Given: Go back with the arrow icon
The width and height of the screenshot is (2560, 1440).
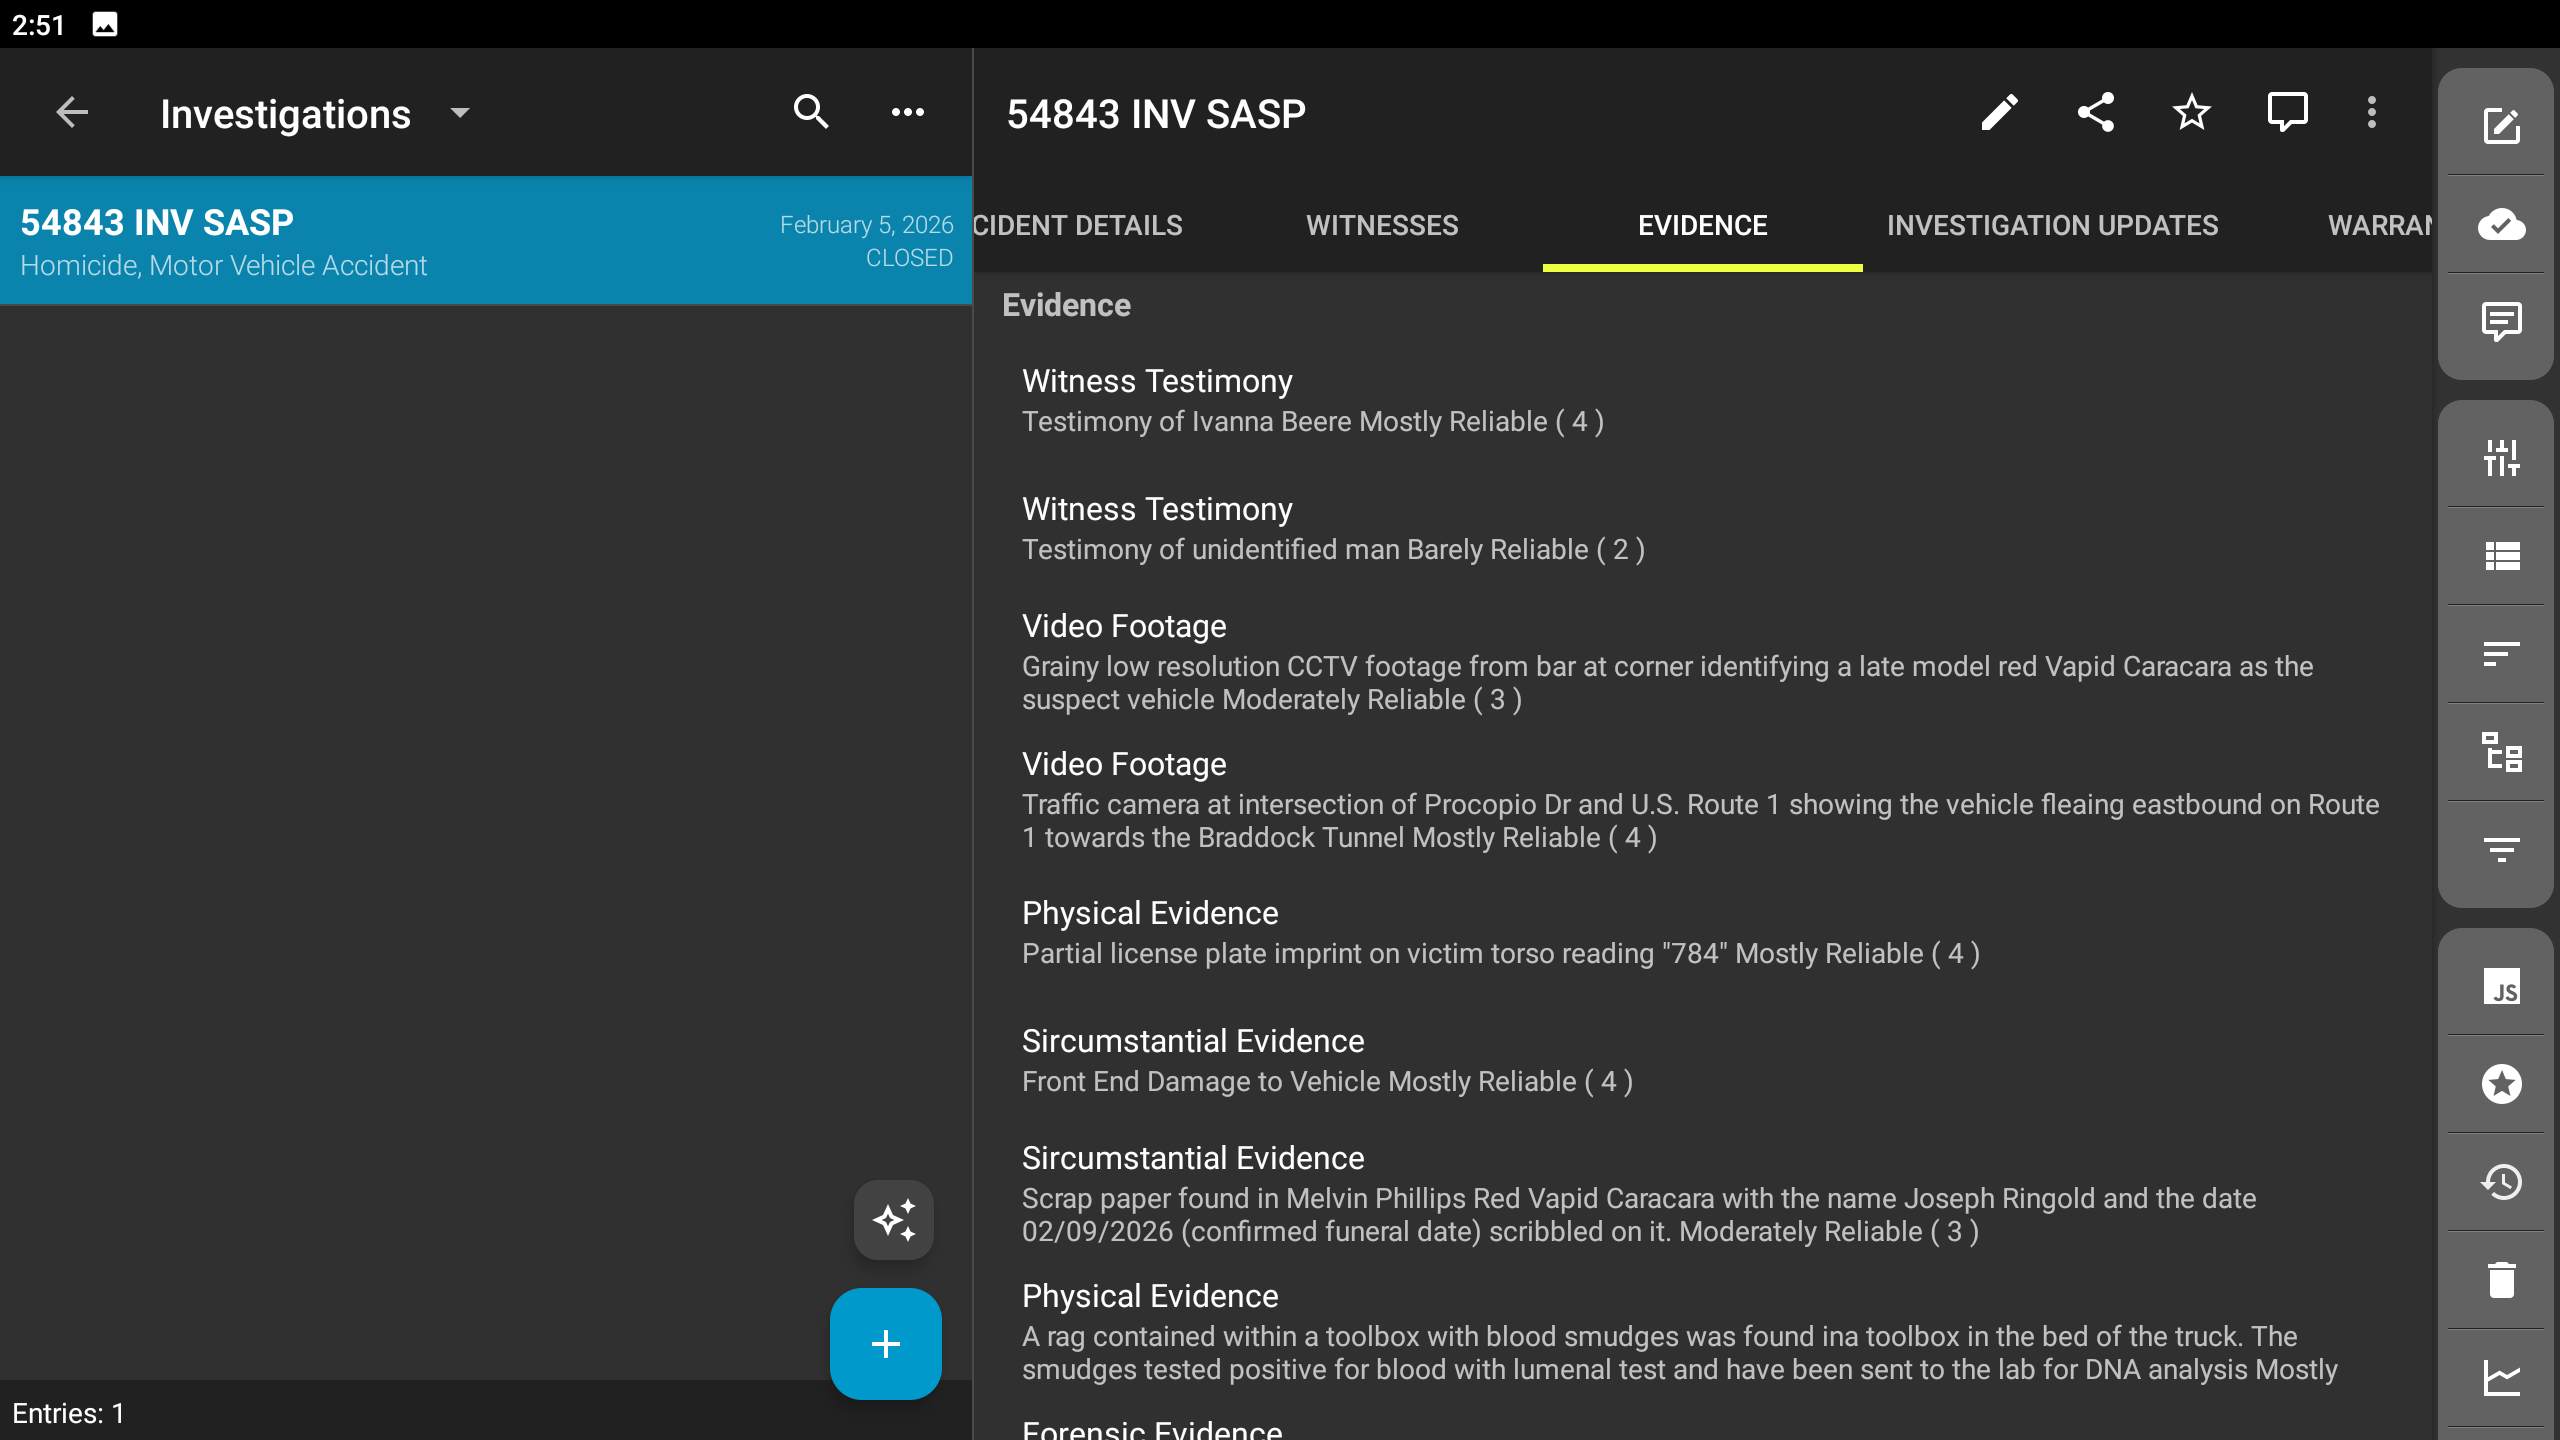Looking at the screenshot, I should [72, 113].
